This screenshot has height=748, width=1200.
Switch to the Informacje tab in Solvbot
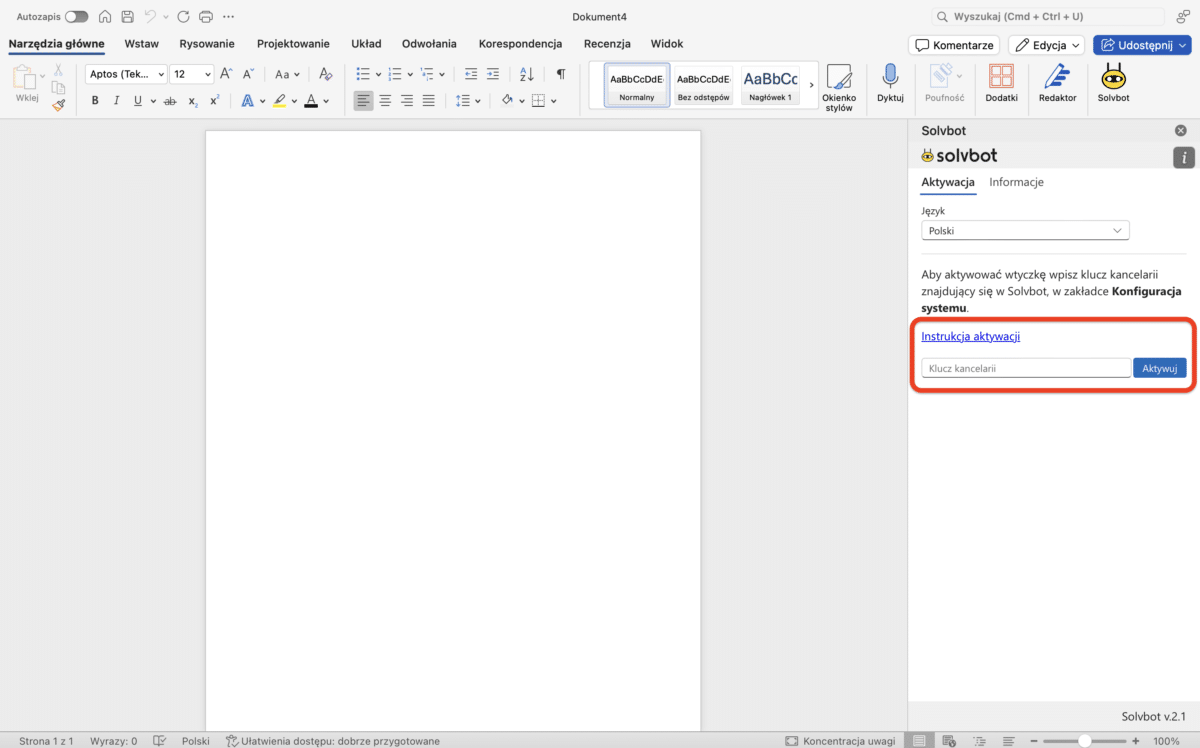coord(1017,182)
